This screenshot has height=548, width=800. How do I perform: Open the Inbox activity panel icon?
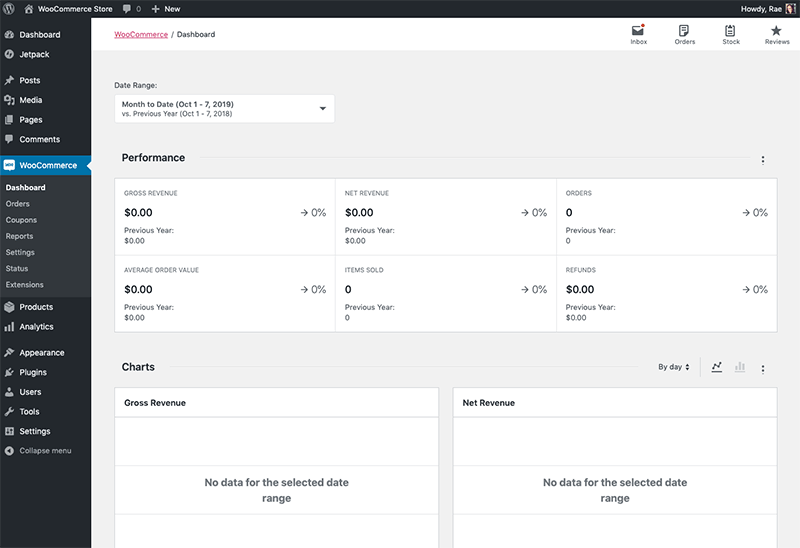coord(638,31)
